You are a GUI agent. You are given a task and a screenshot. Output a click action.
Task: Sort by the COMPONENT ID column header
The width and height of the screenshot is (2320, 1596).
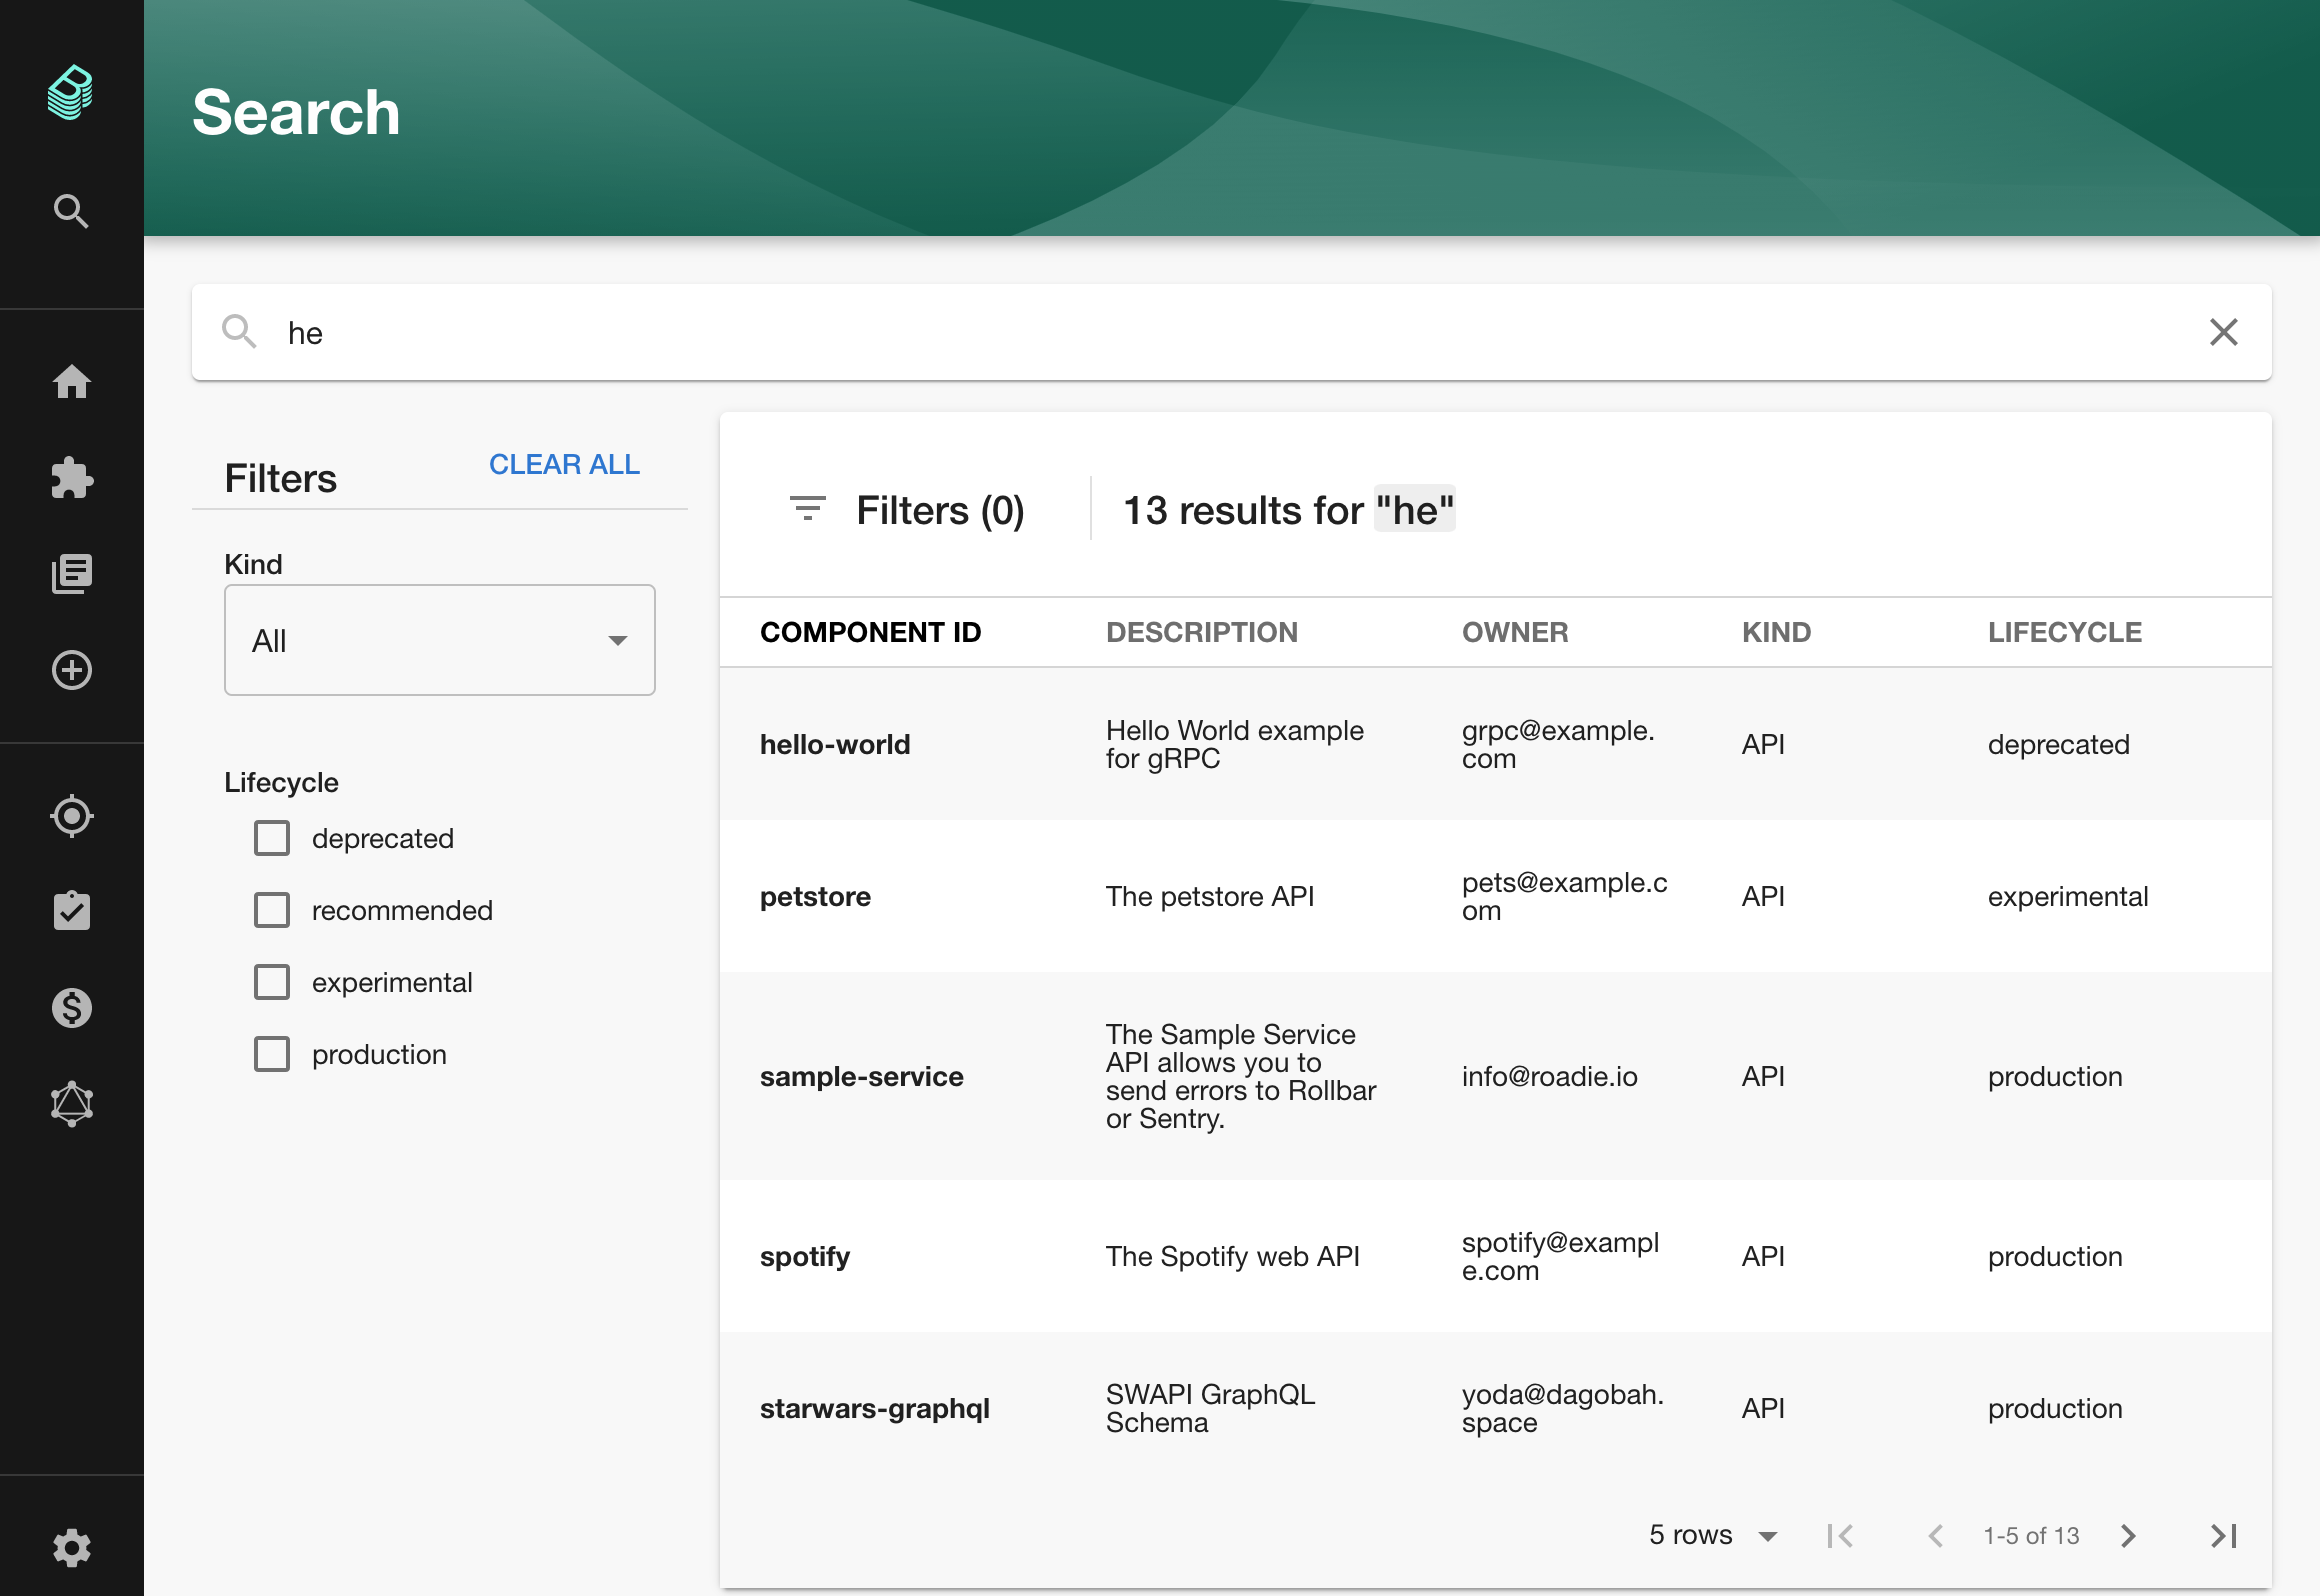pos(870,632)
